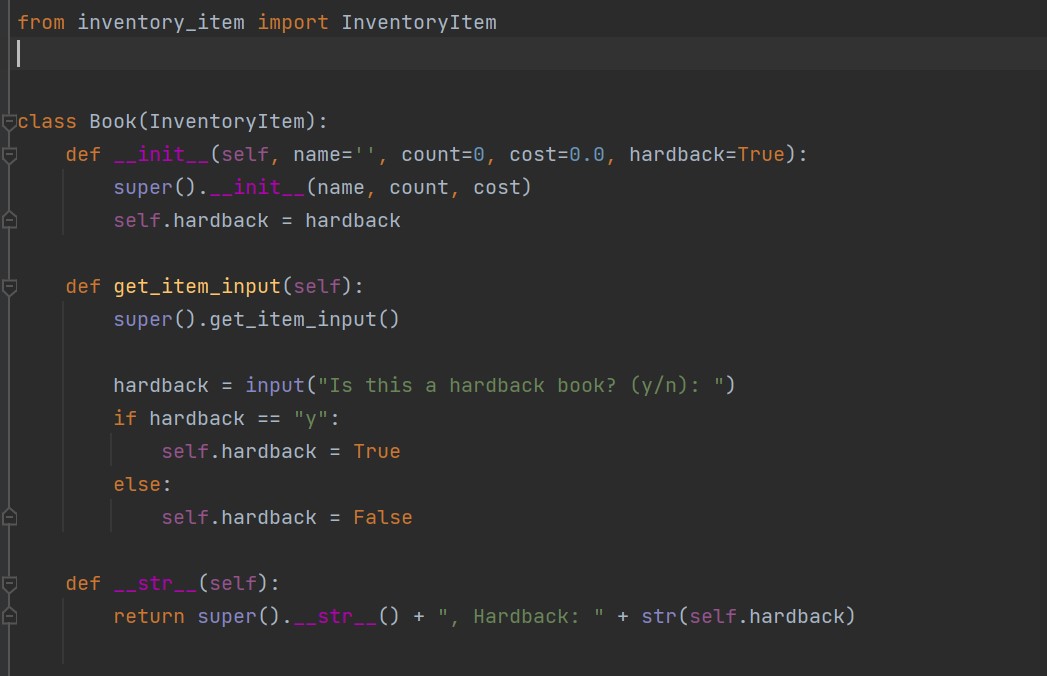Click the 'class' keyword
1047x676 pixels.
(x=47, y=122)
